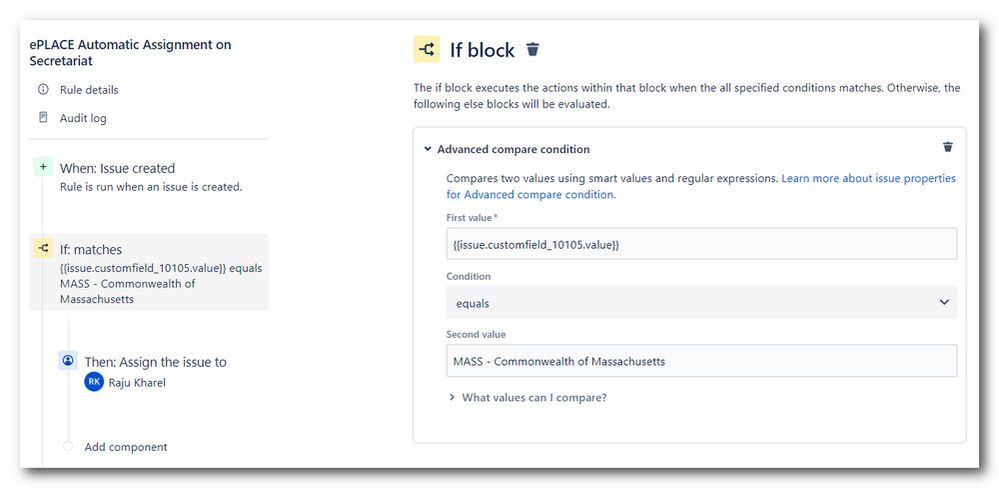The image size is (999, 488).
Task: Open the Condition equals dropdown
Action: click(x=701, y=303)
